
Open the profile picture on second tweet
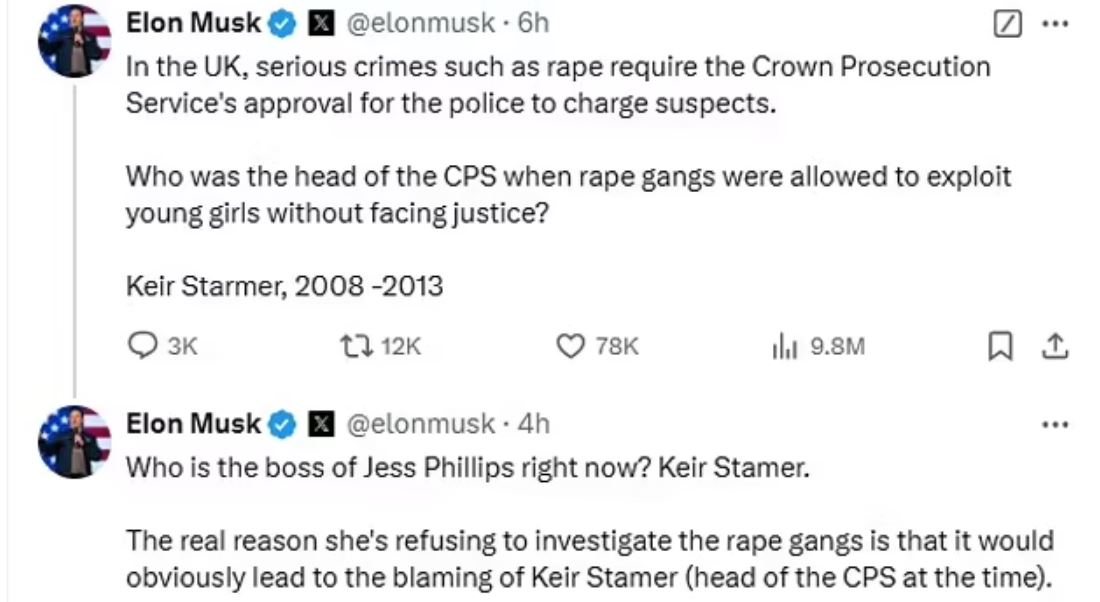tap(74, 441)
